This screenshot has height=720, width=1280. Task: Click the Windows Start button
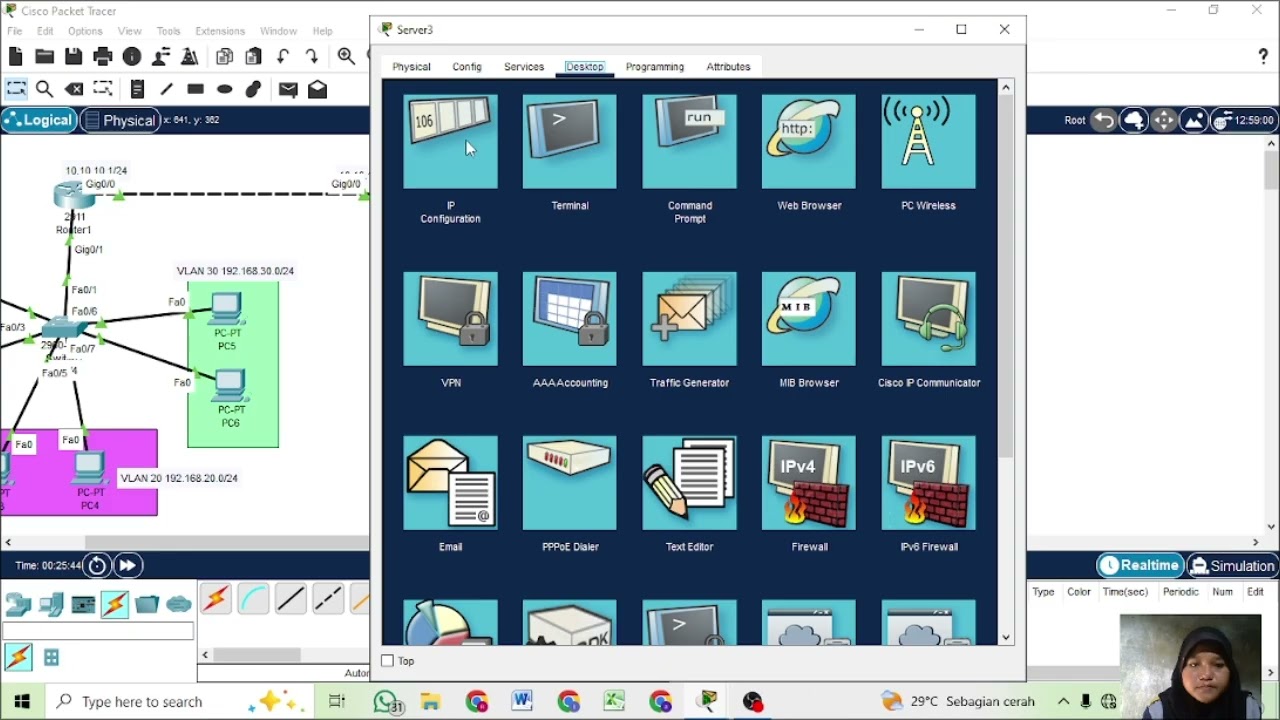(22, 701)
